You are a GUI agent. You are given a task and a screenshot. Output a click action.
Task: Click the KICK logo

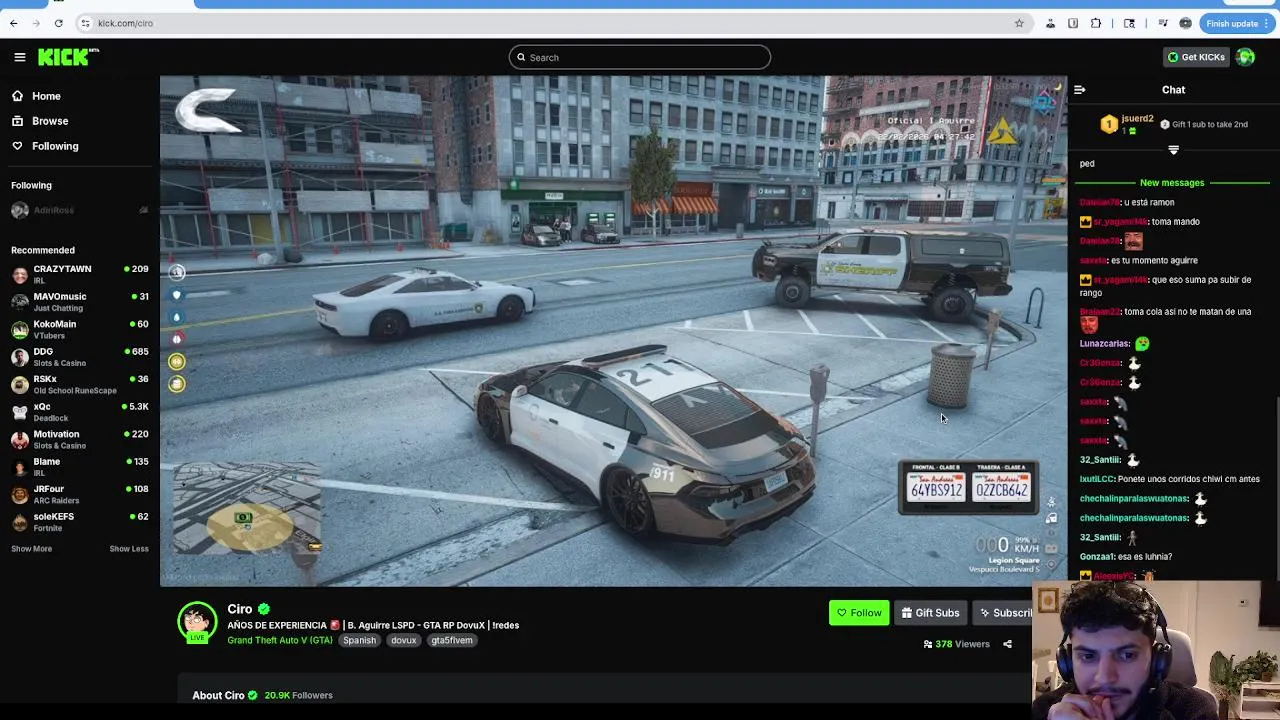68,57
